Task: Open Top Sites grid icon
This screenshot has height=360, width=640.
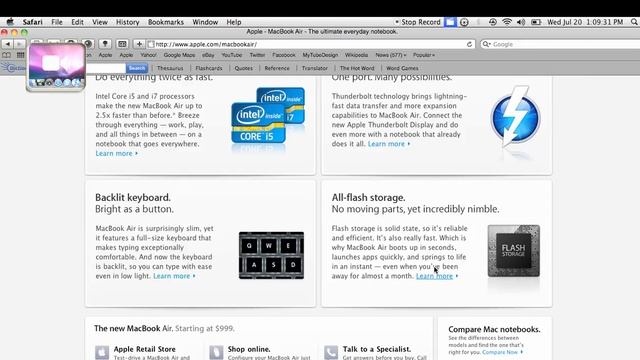Action: pyautogui.click(x=20, y=55)
